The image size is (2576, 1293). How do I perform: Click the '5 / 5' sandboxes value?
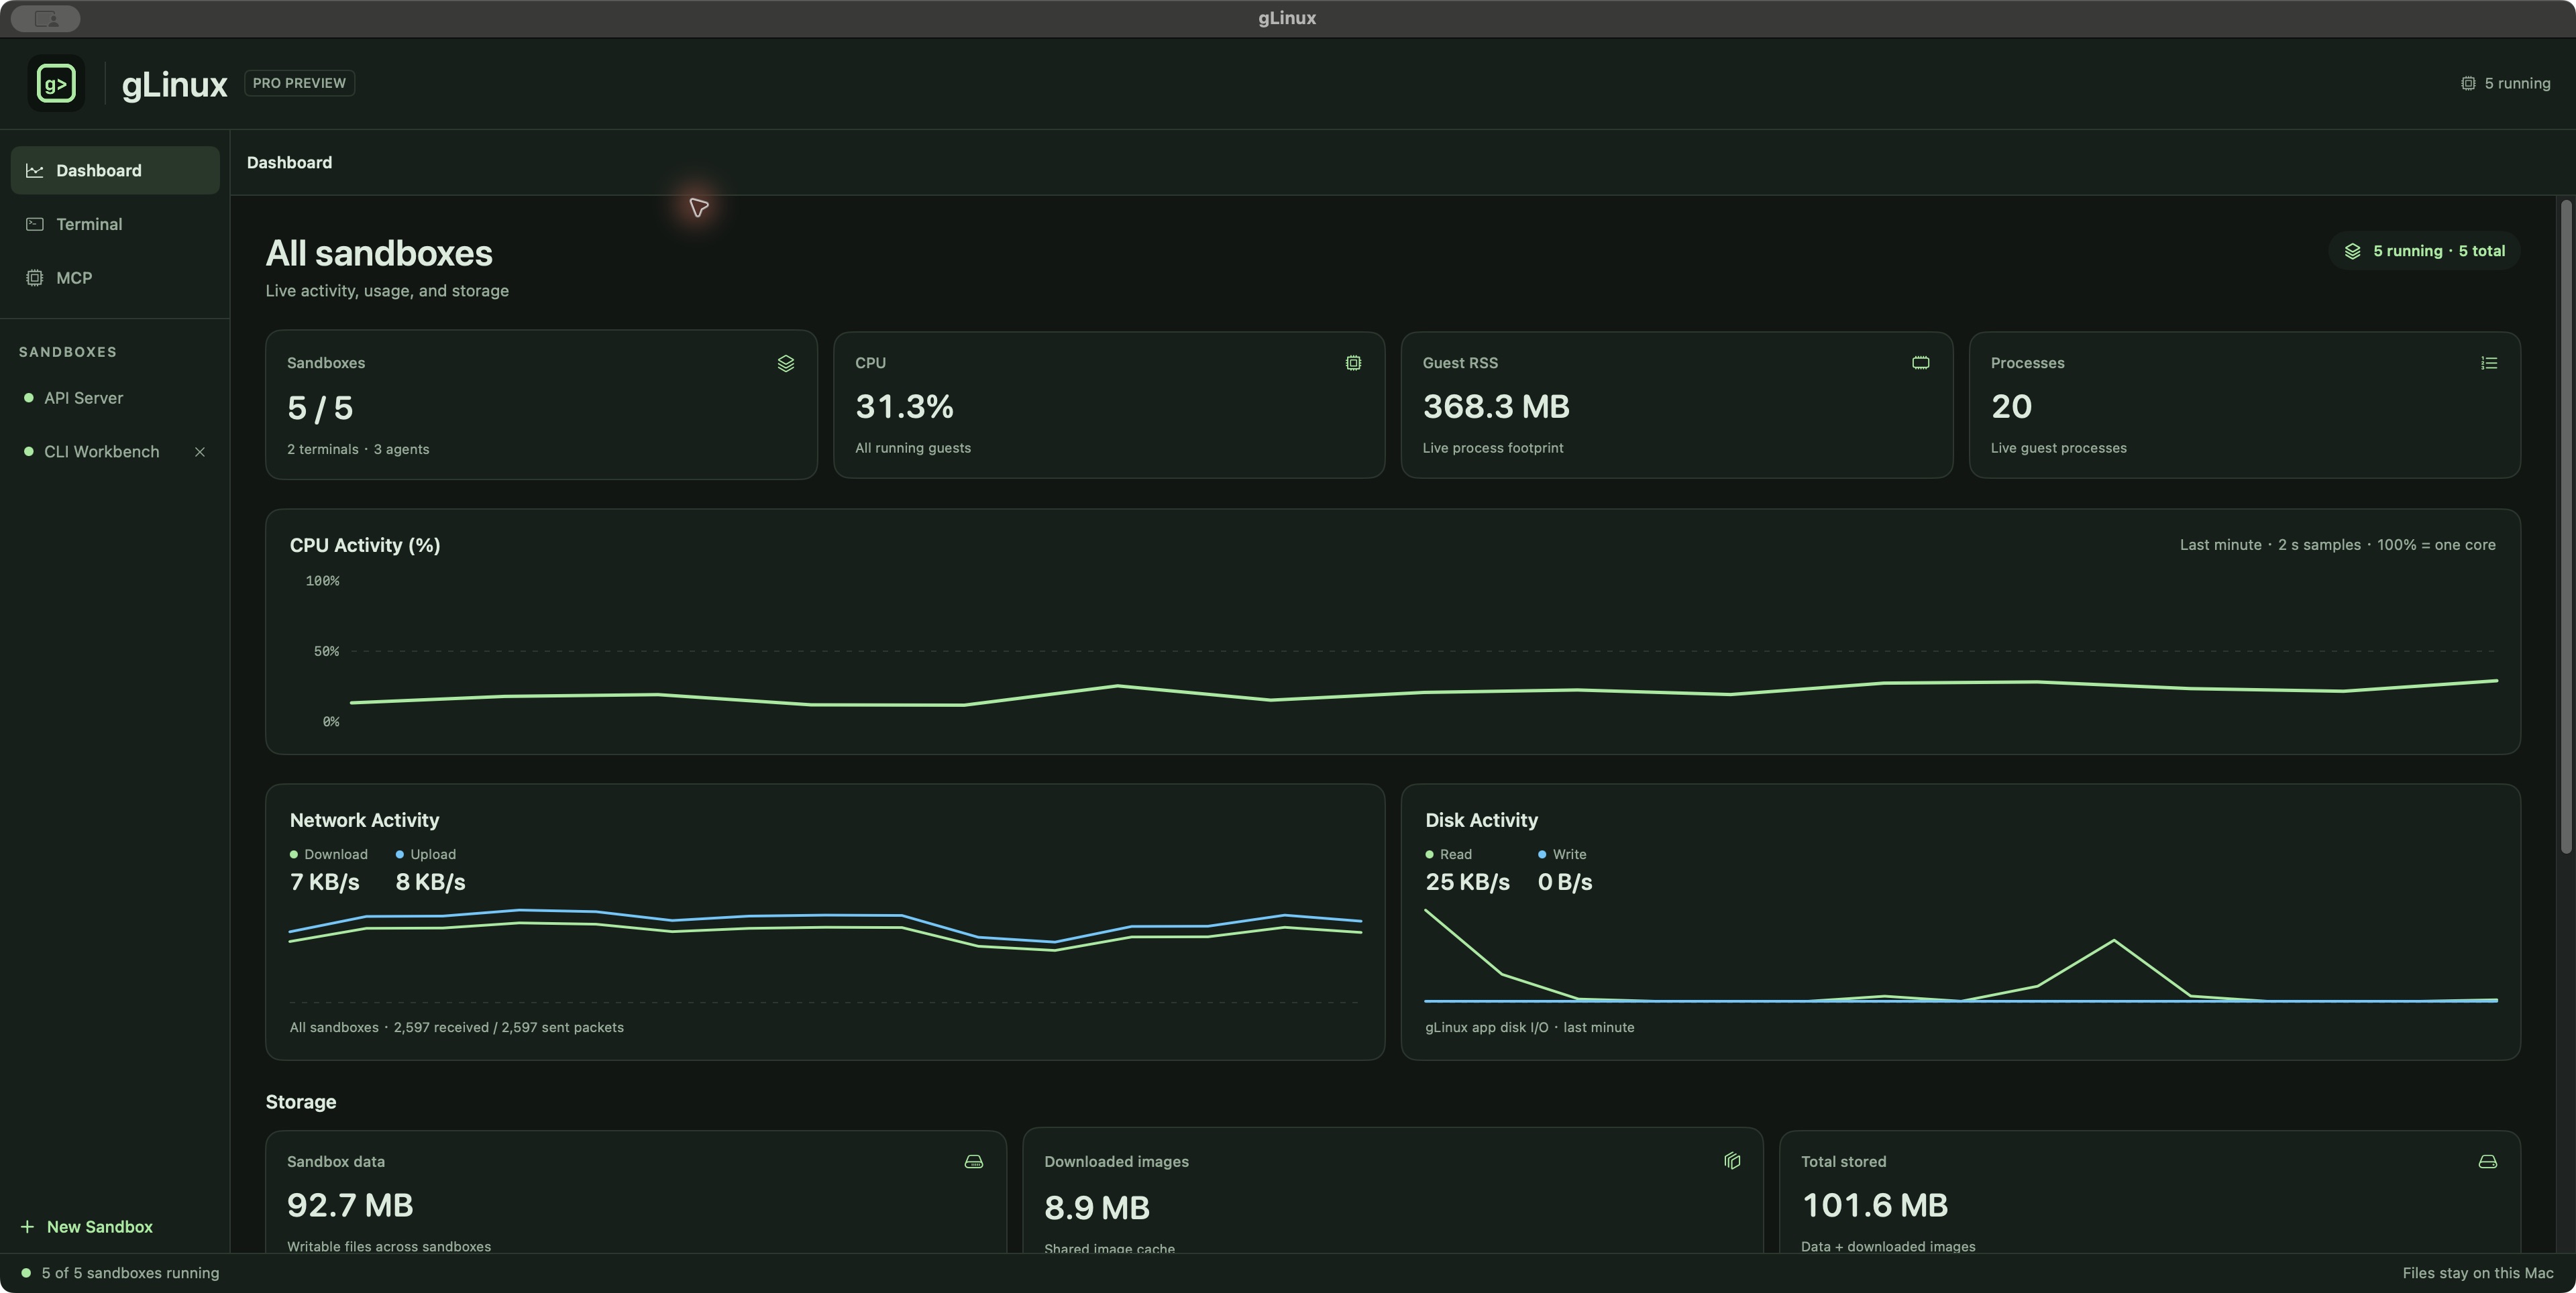coord(320,408)
